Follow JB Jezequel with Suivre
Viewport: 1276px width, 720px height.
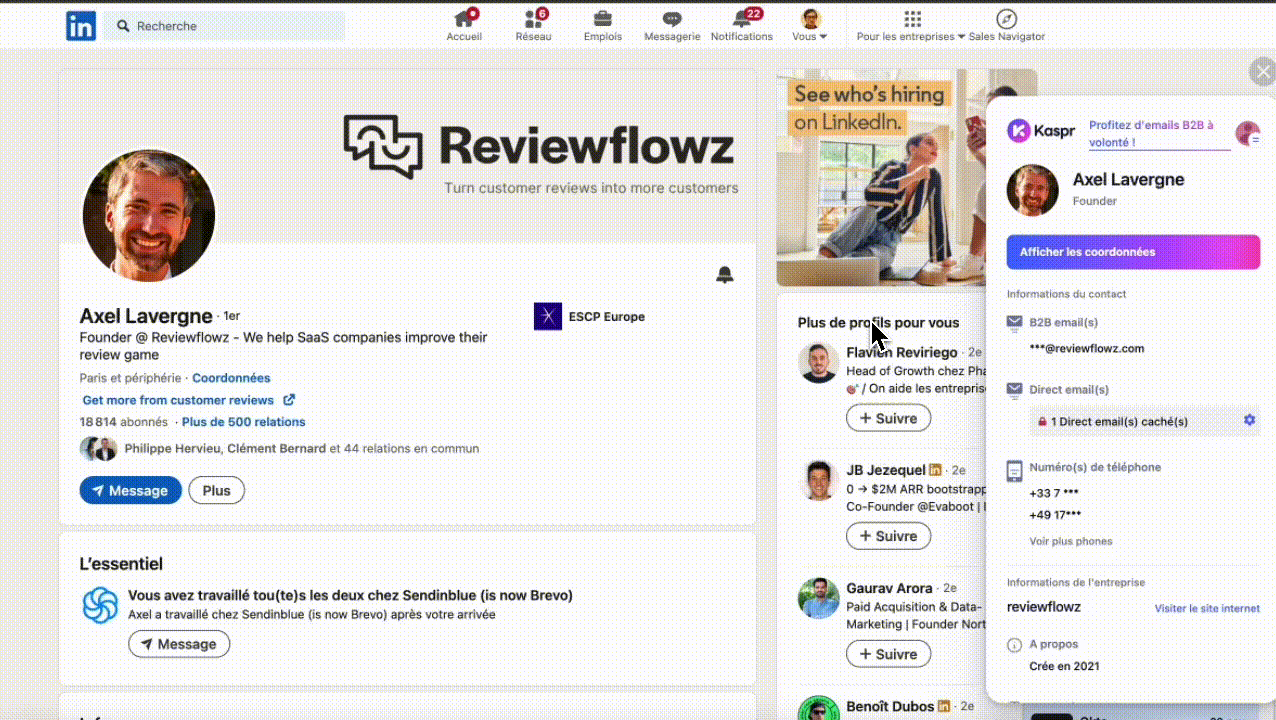click(888, 536)
